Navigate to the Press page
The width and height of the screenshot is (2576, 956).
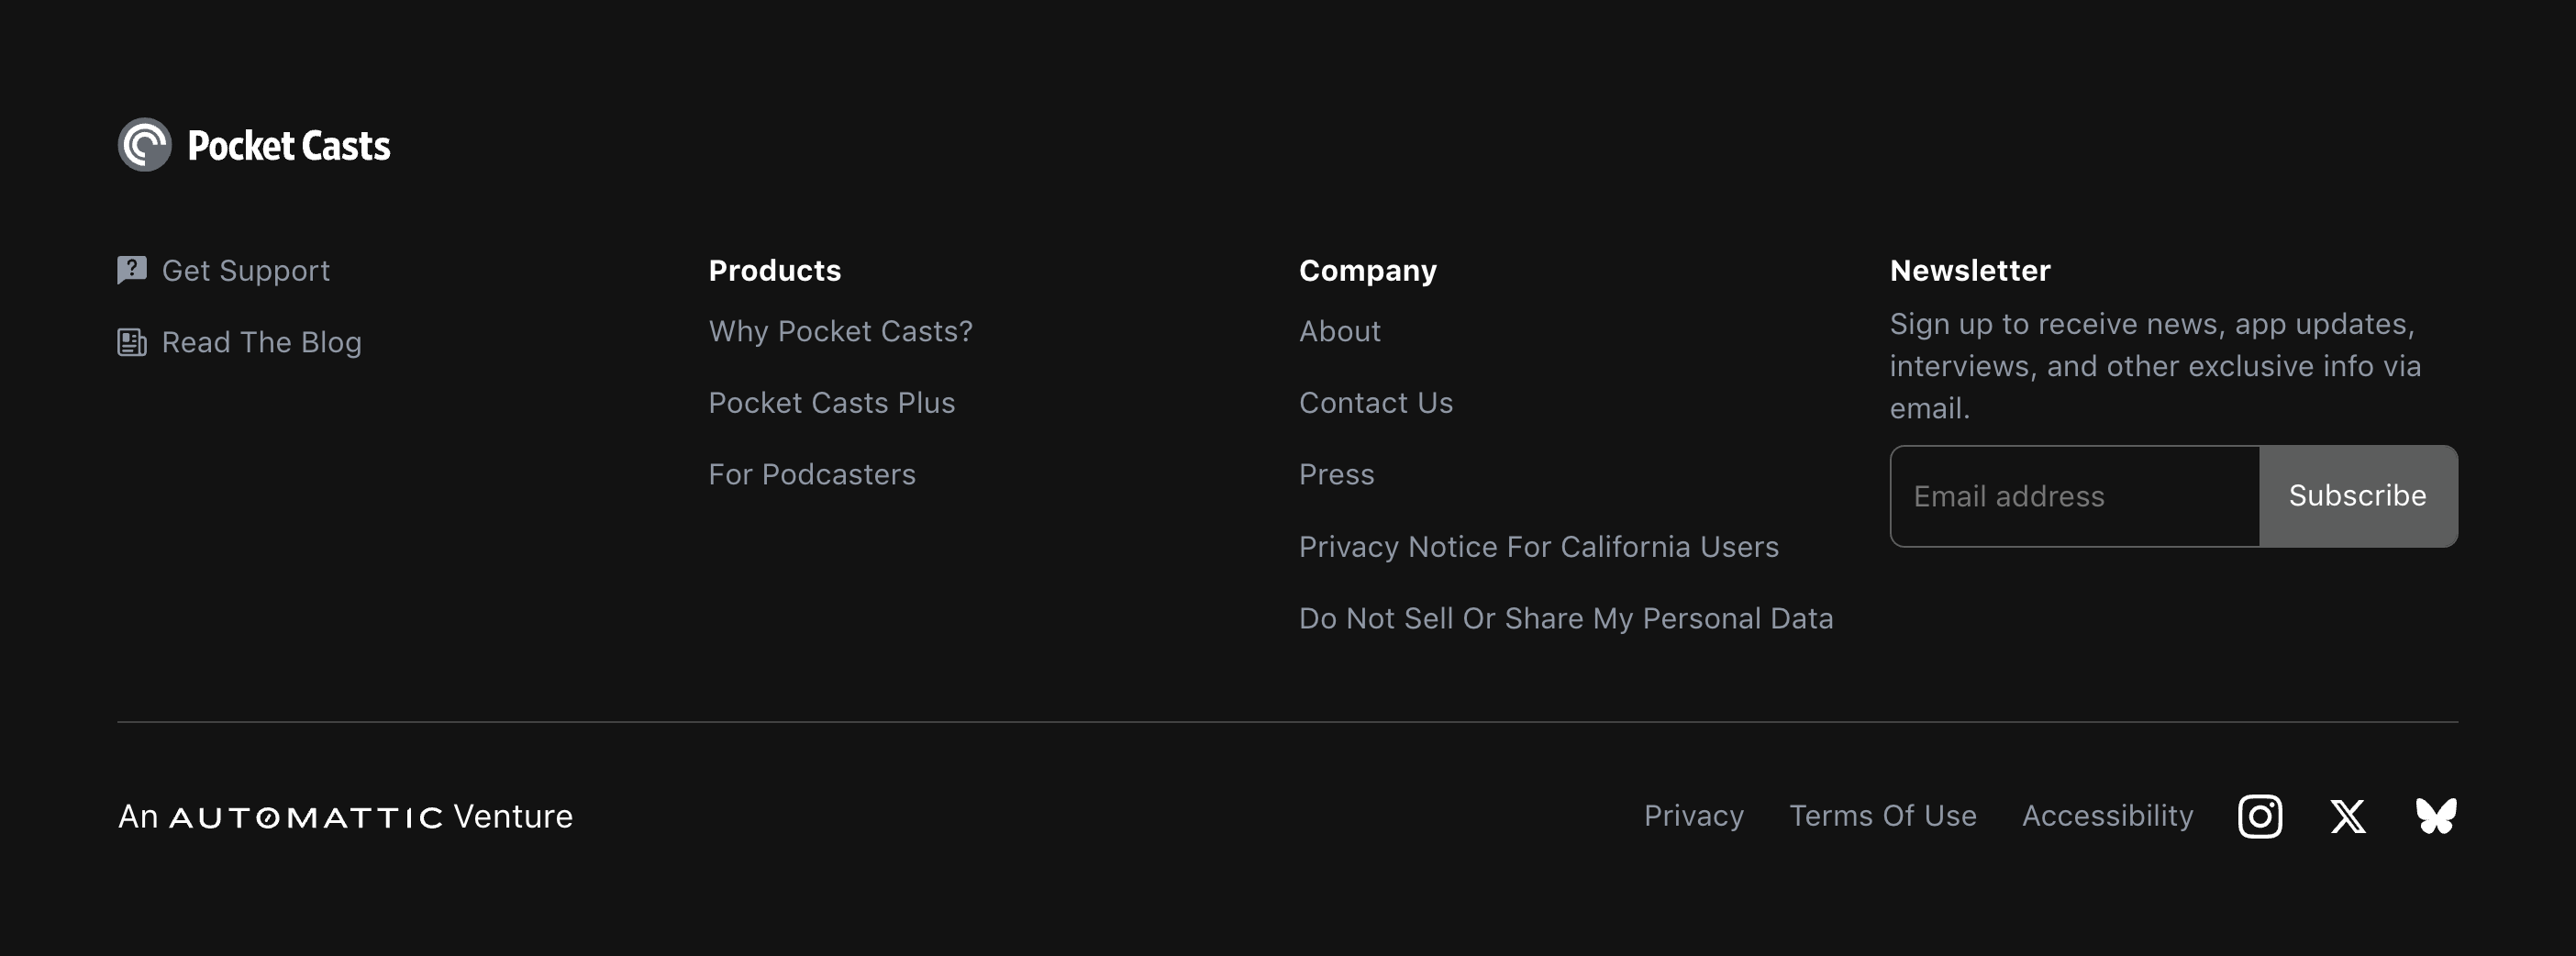(1336, 474)
